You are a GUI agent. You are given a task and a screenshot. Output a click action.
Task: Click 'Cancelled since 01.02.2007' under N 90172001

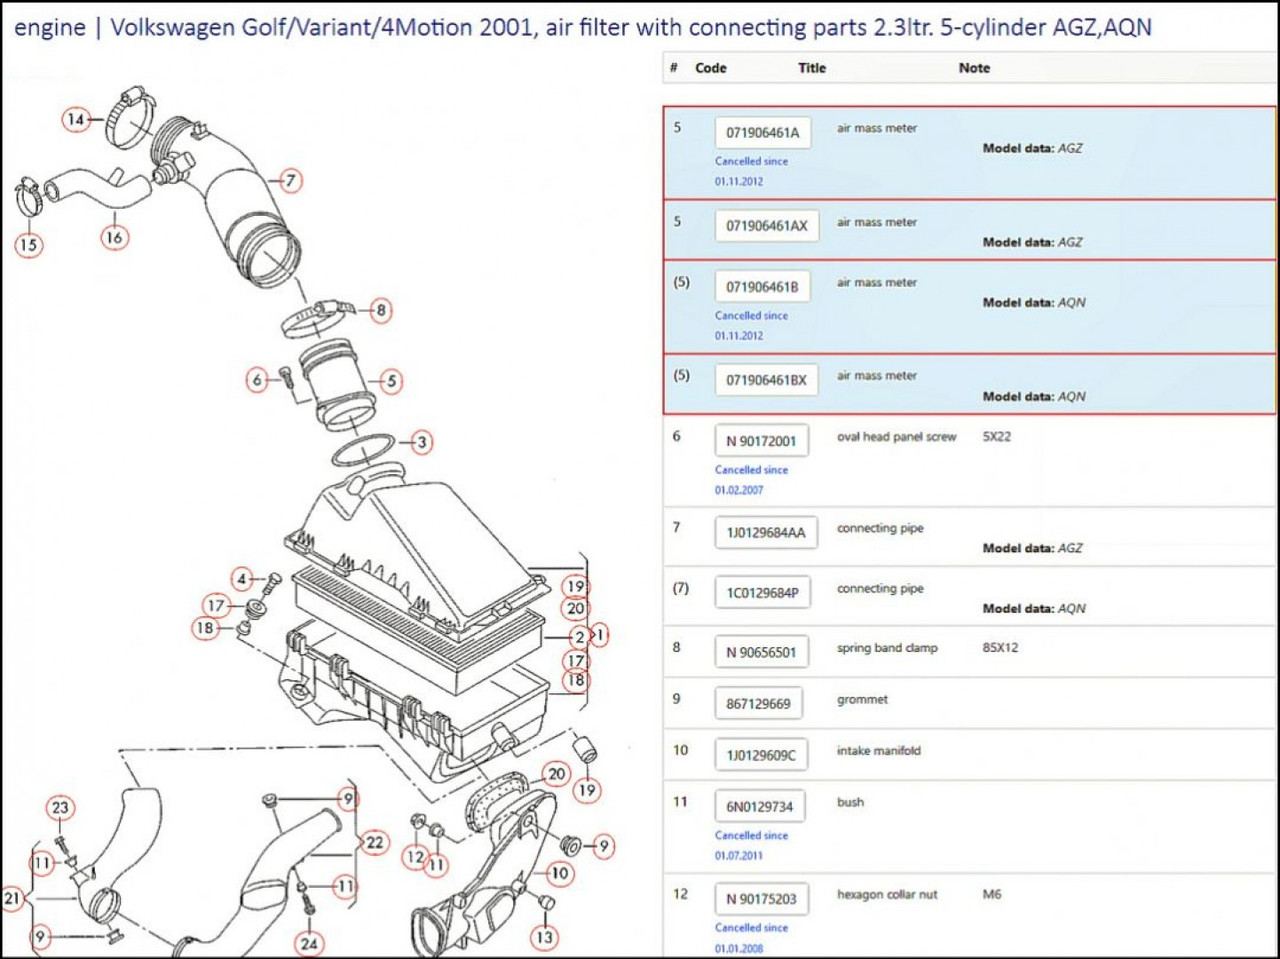[752, 480]
